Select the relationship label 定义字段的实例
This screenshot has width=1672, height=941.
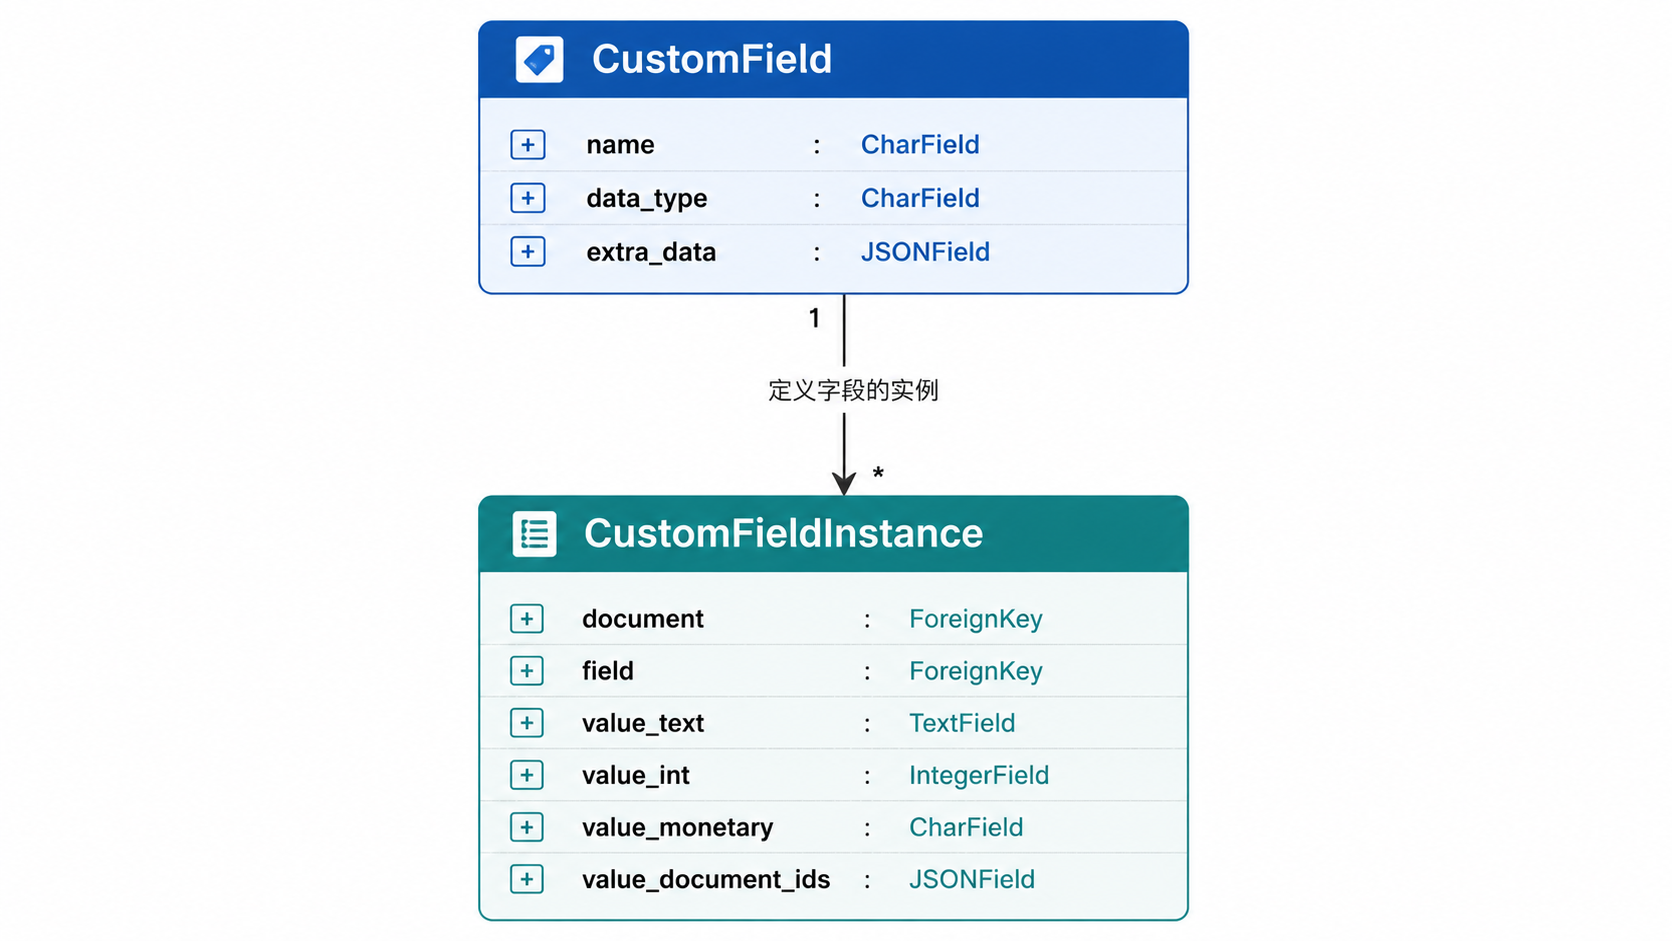[x=853, y=390]
